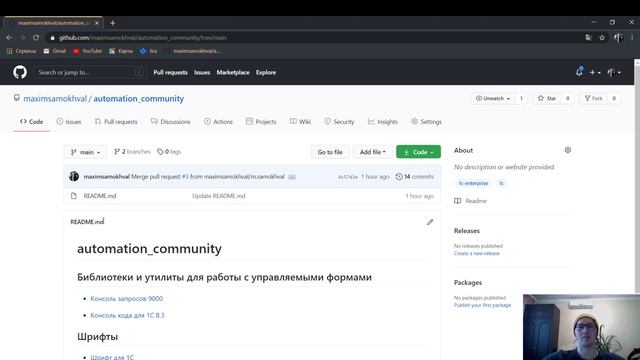
Task: Open Консоль кода для 1С 8.3 link
Action: coord(127,316)
